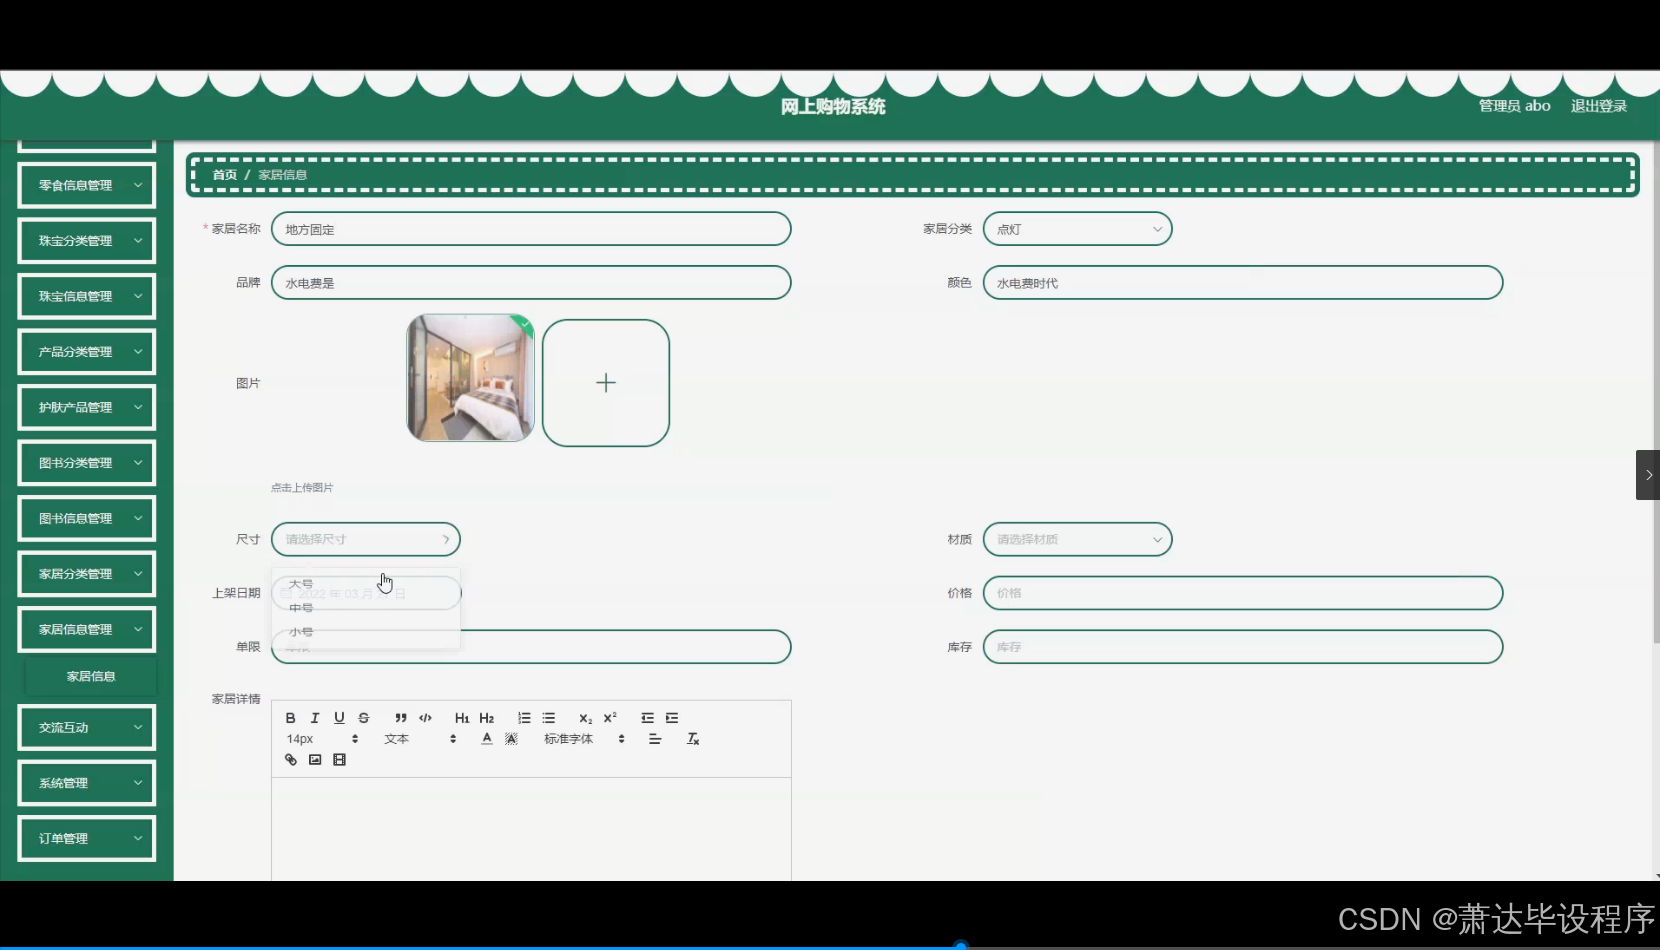Apply superscript formatting

(610, 718)
